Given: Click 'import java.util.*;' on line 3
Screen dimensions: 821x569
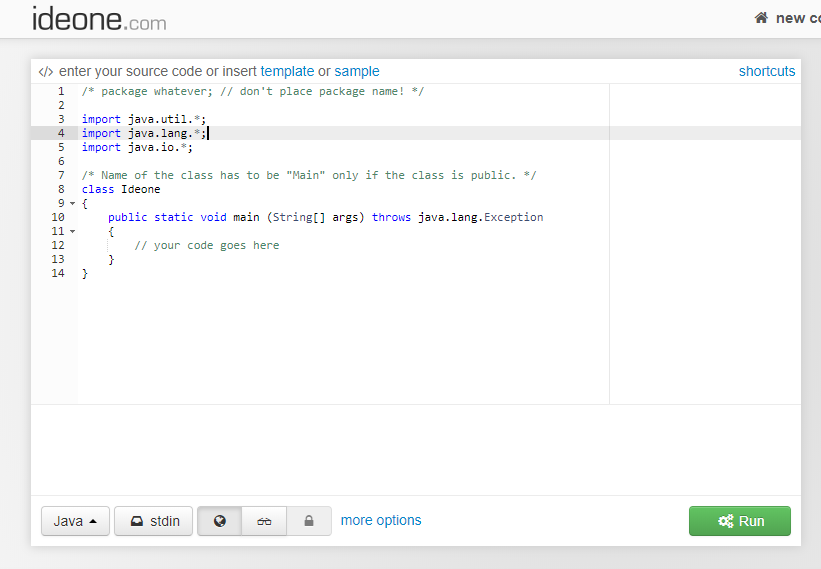Looking at the screenshot, I should pyautogui.click(x=144, y=119).
